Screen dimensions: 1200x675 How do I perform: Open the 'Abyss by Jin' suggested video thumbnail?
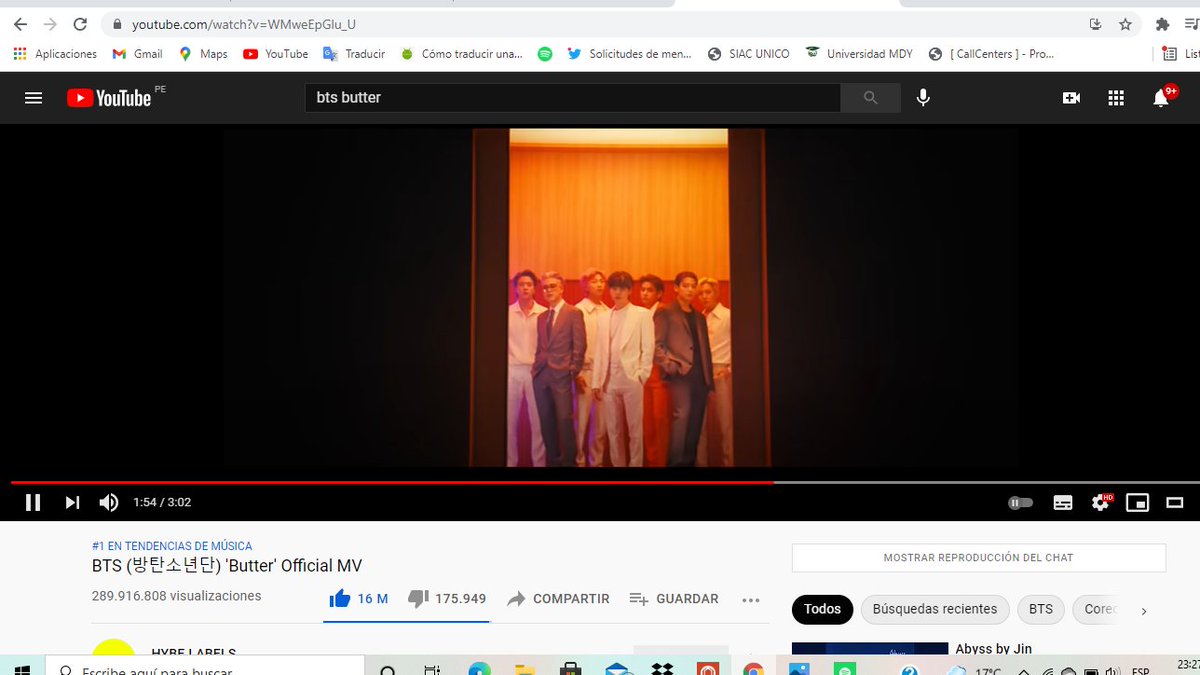[870, 648]
